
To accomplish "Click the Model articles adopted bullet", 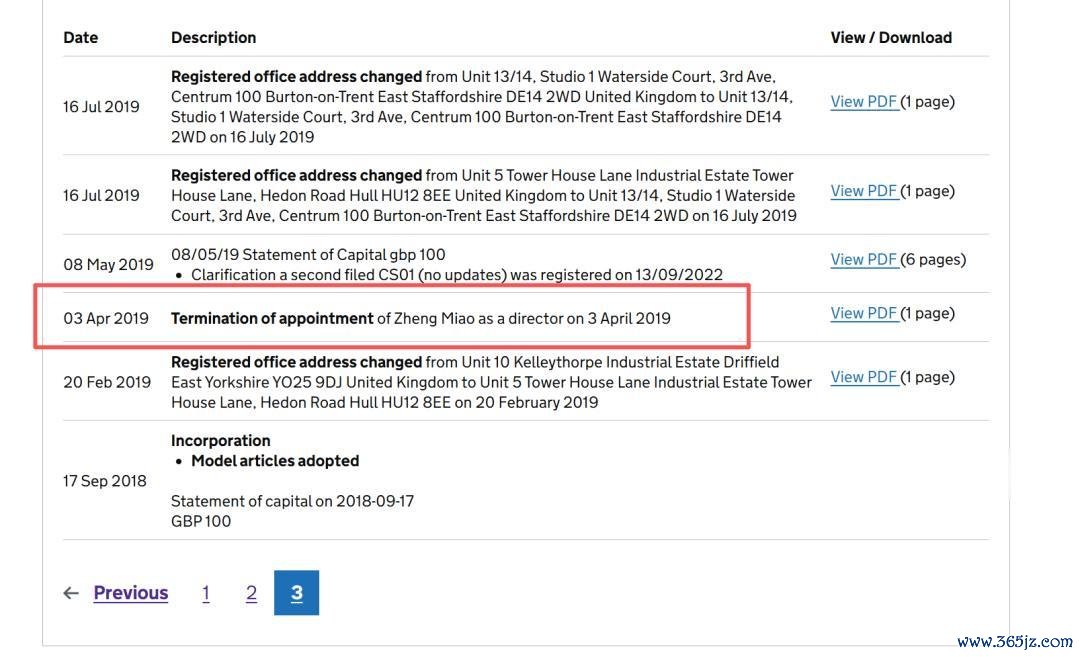I will click(274, 461).
